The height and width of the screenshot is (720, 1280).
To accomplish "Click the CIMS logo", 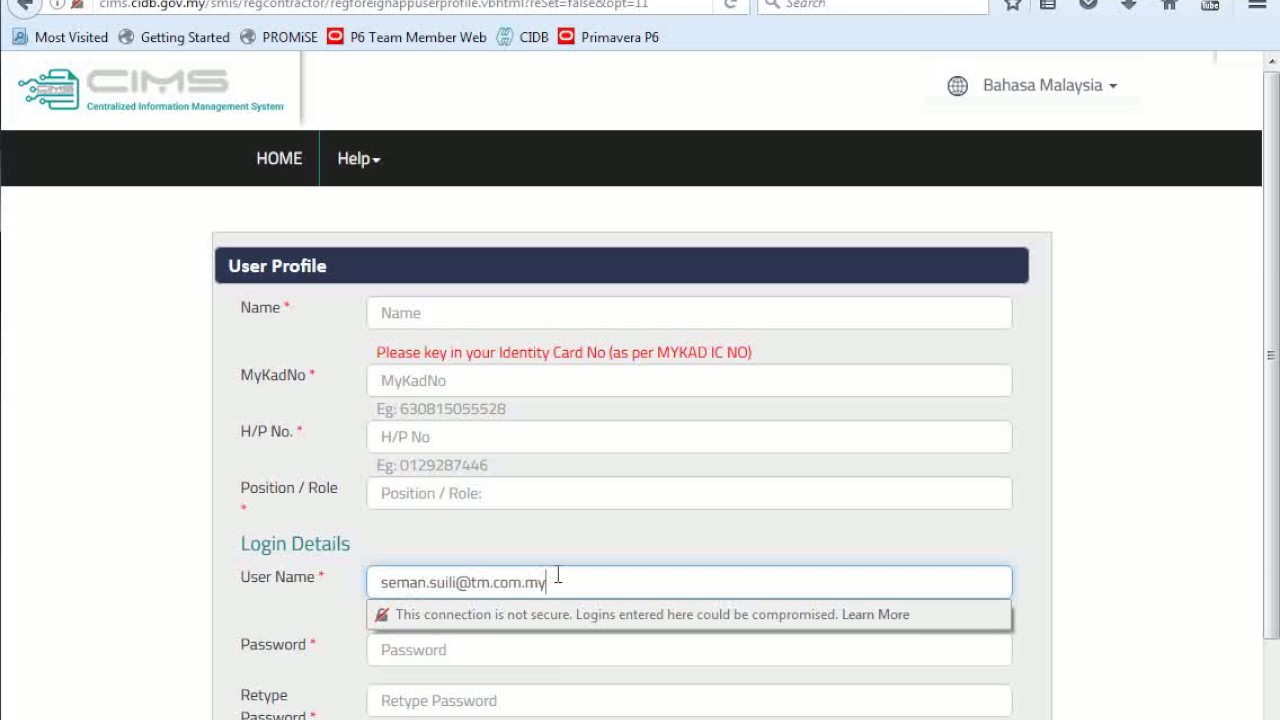I will pos(150,89).
